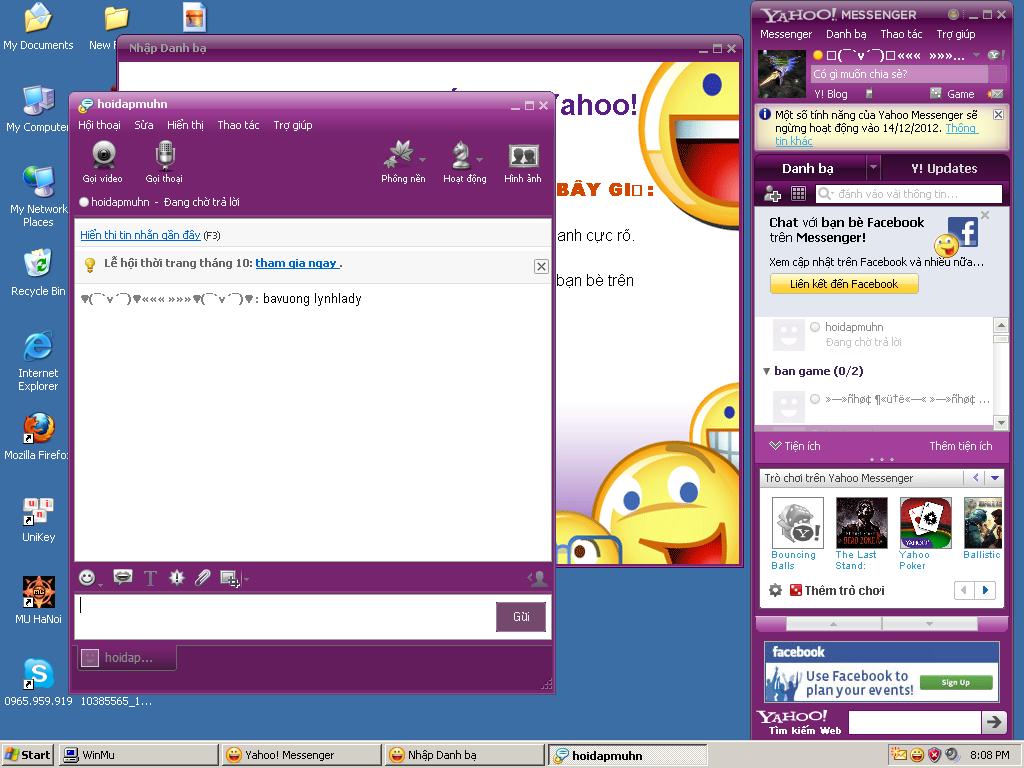Open the UniKey desktop shortcut
This screenshot has height=768, width=1024.
(x=39, y=511)
